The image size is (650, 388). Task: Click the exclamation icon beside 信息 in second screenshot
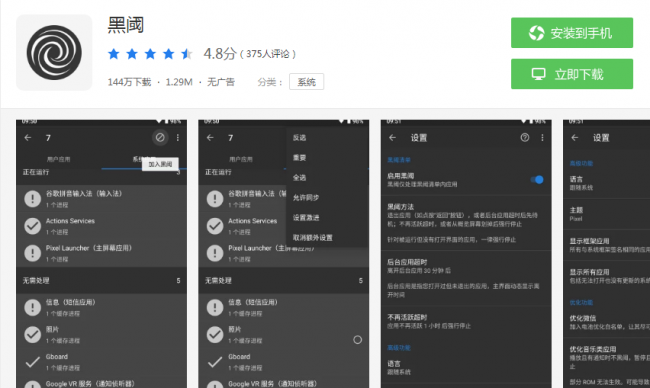(x=215, y=307)
